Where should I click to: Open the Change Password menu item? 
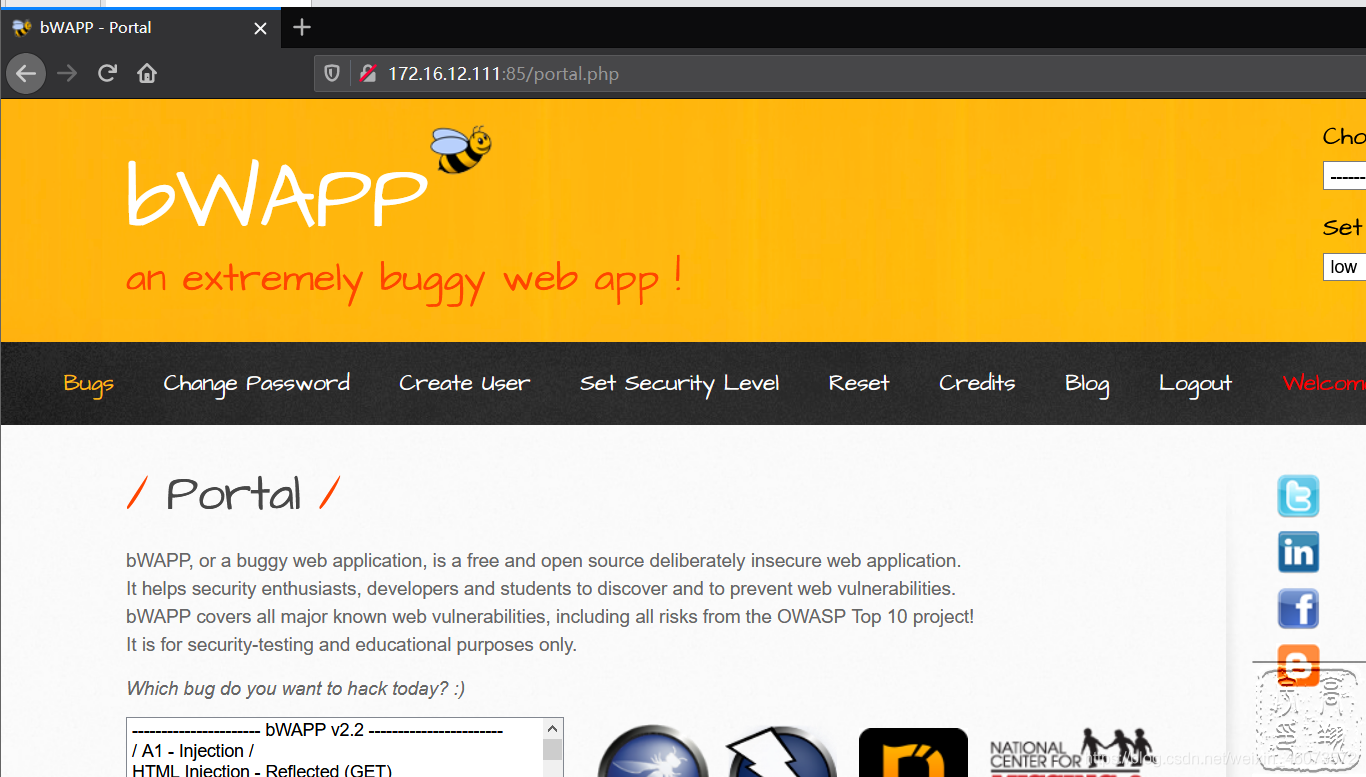tap(257, 384)
